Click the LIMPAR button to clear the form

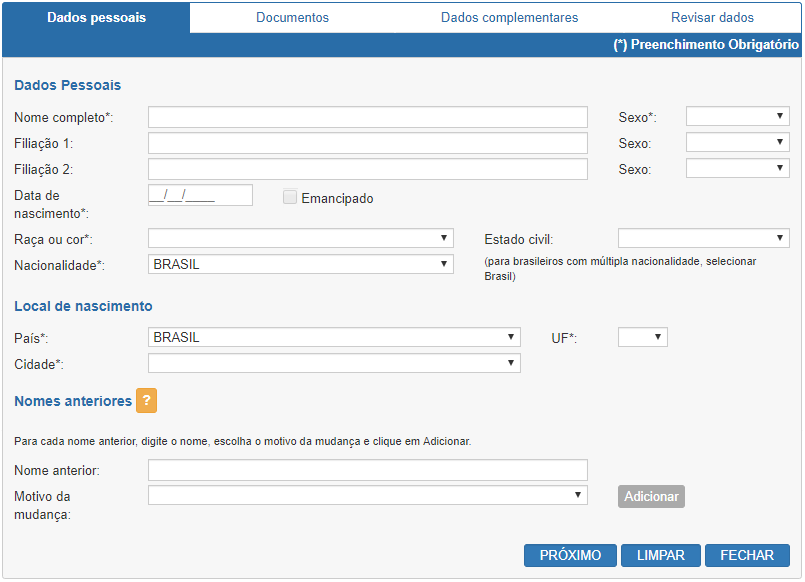tap(661, 555)
